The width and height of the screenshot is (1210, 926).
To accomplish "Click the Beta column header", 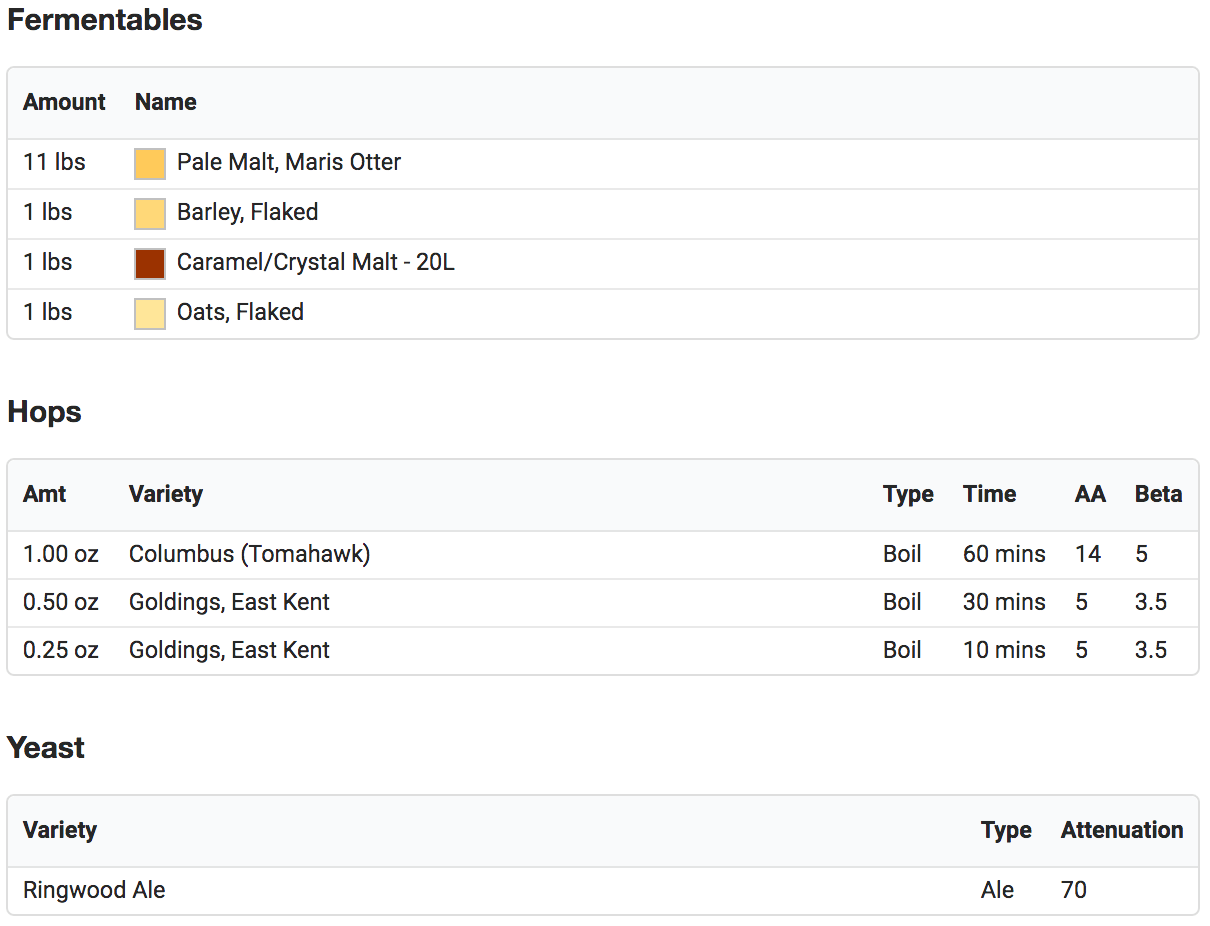I will [x=1158, y=494].
